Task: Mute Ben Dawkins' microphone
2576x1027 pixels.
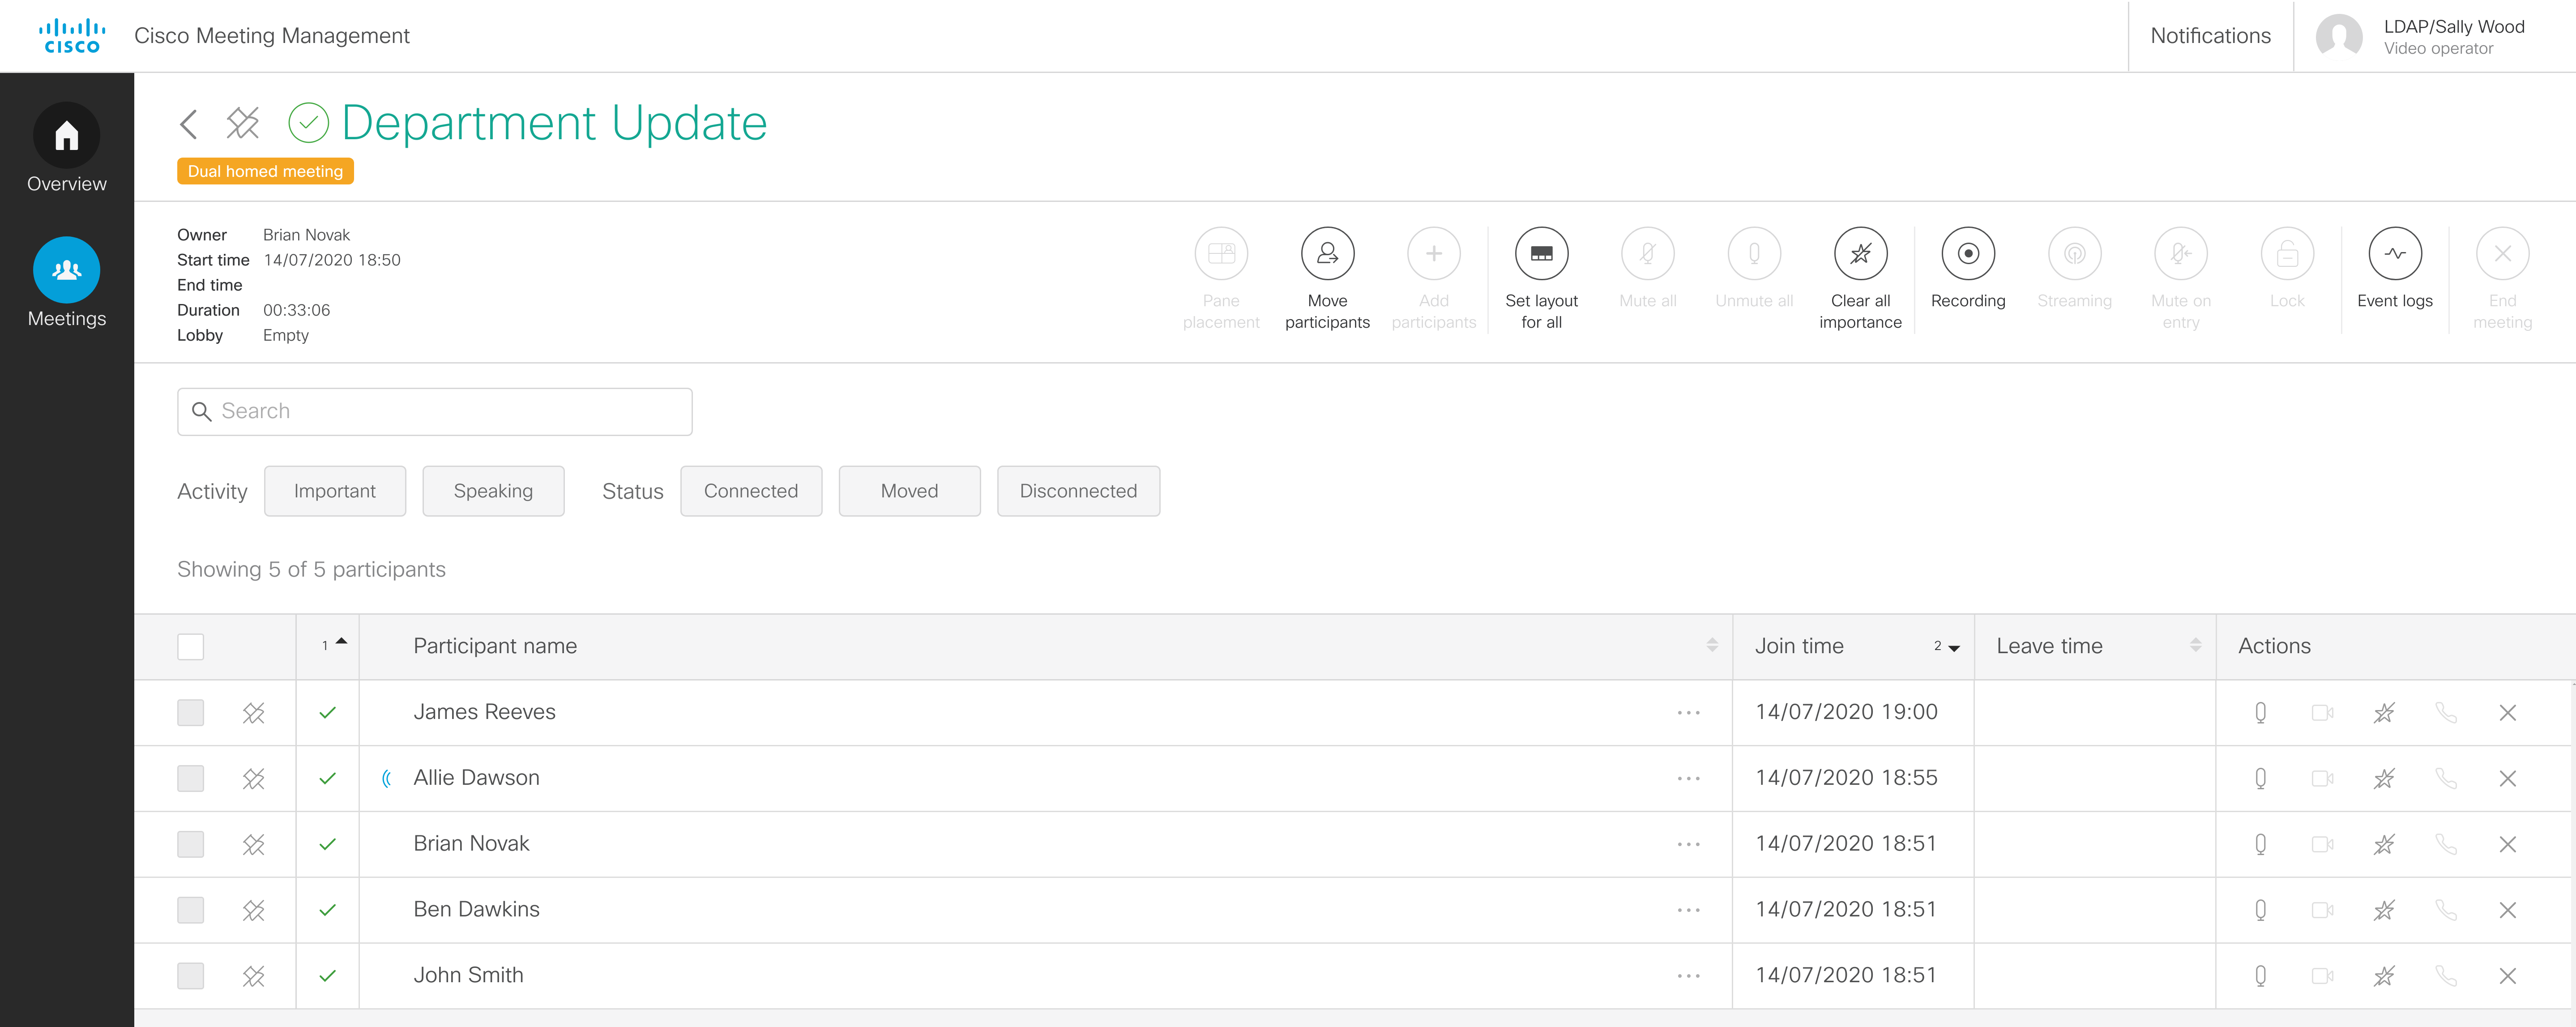Action: tap(2260, 910)
